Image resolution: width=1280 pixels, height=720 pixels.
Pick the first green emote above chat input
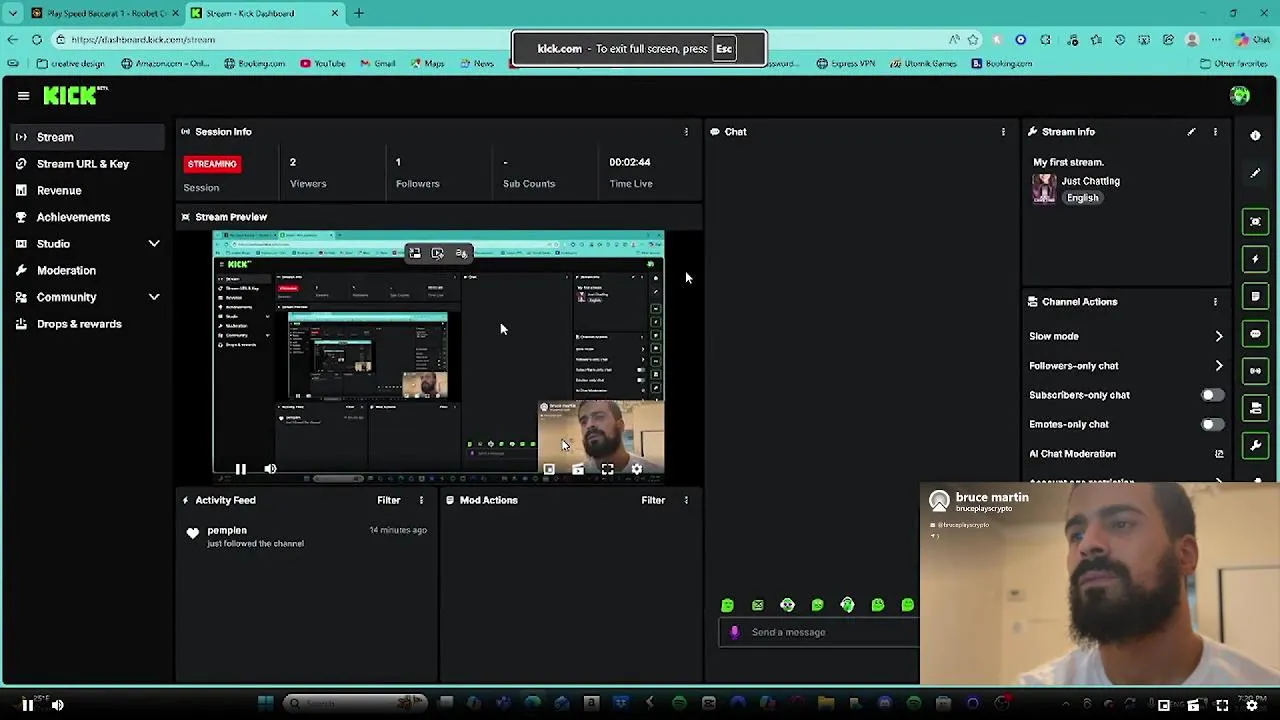tap(728, 605)
